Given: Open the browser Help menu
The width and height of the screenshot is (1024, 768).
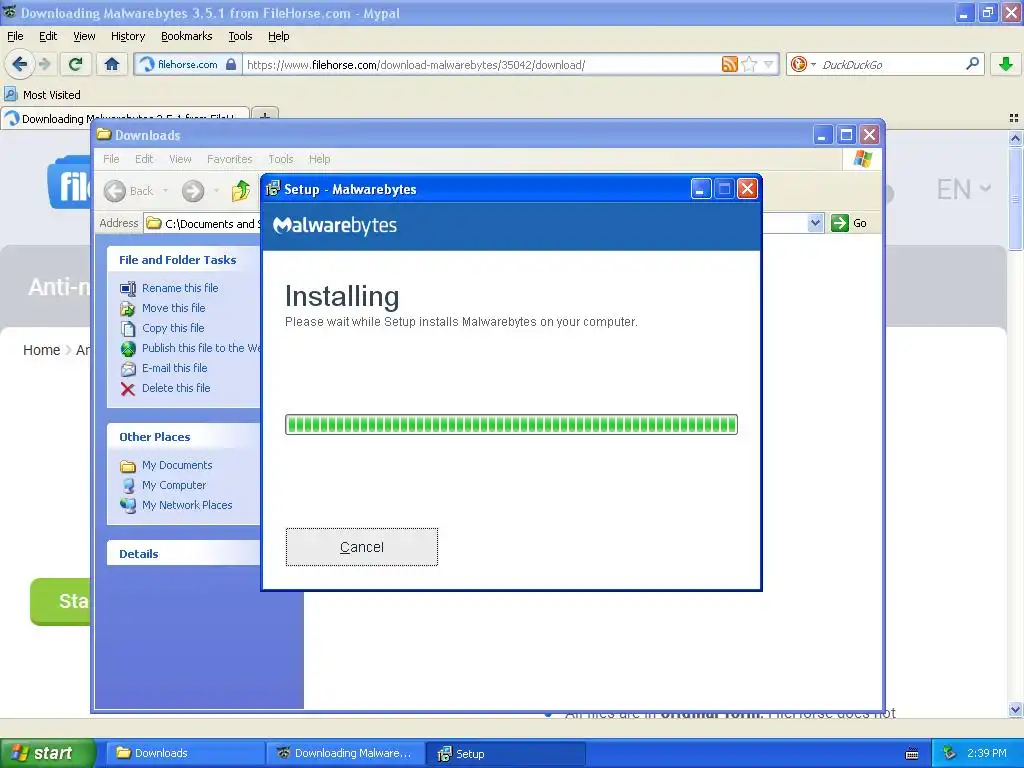Looking at the screenshot, I should coord(278,36).
